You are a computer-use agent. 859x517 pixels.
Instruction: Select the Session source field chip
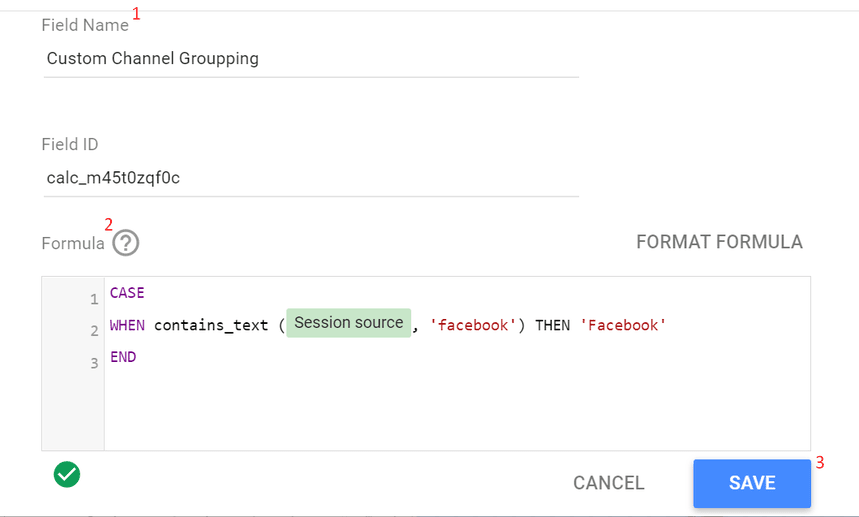click(349, 323)
